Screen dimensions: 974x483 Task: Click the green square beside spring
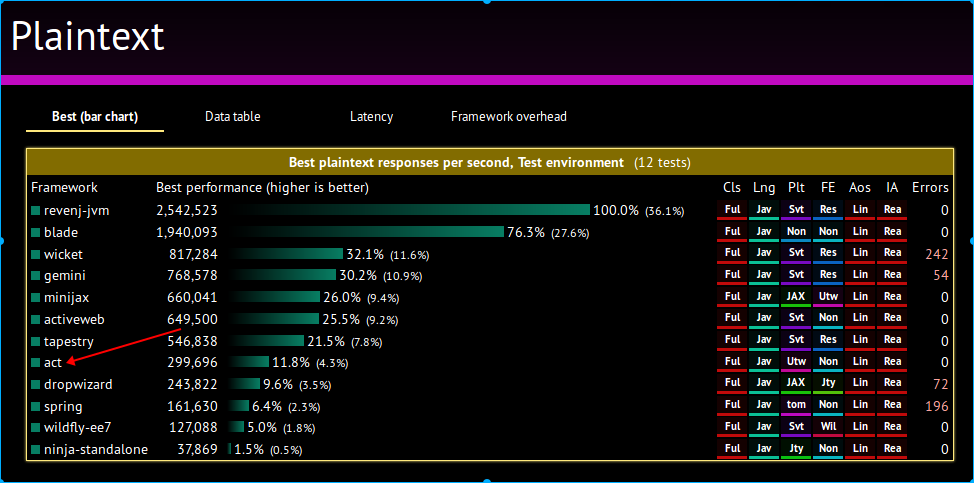click(x=35, y=407)
